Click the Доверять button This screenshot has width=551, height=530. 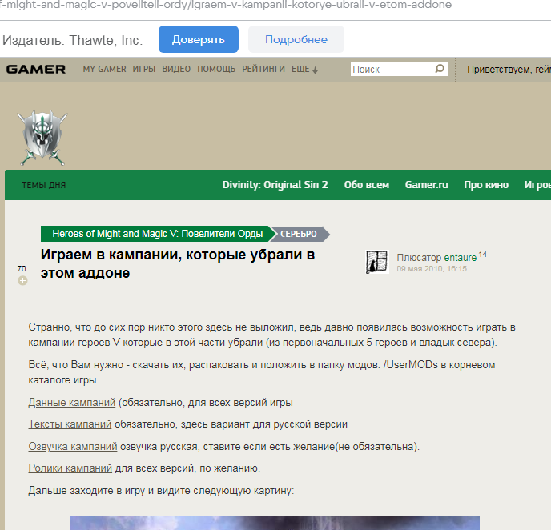[199, 39]
